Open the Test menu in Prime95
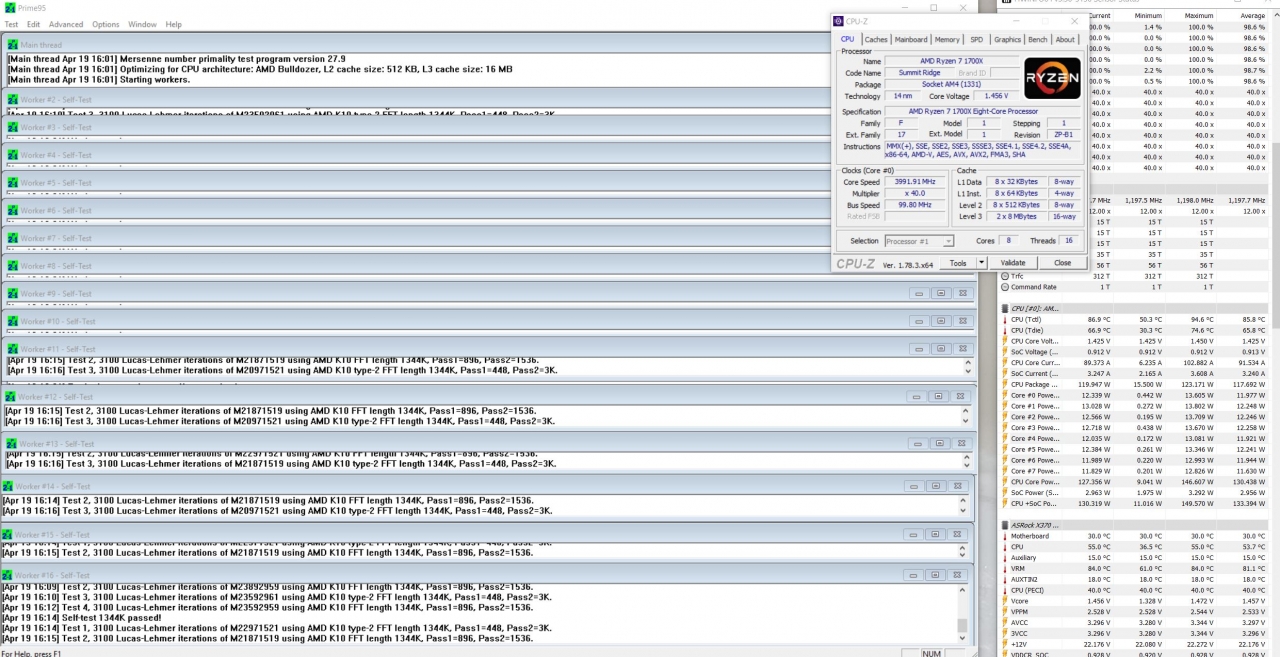 coord(11,24)
